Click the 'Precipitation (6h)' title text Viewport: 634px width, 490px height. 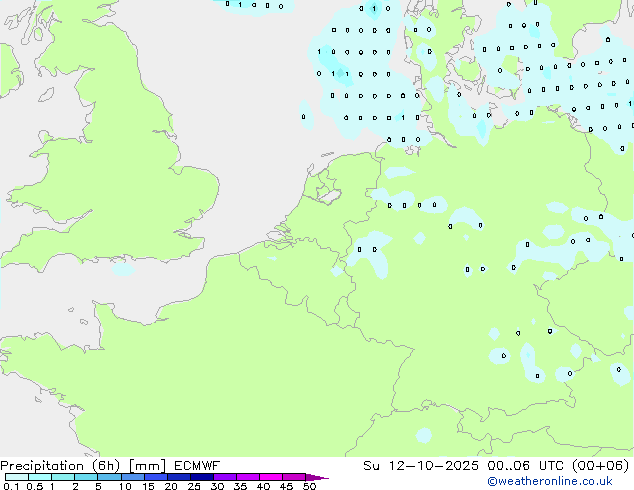click(60, 466)
